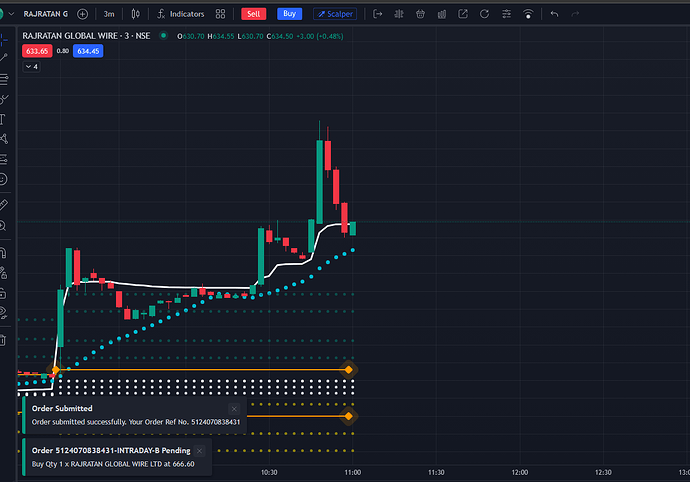Click the red Sell button in toolbar
The height and width of the screenshot is (482, 690).
(x=253, y=14)
